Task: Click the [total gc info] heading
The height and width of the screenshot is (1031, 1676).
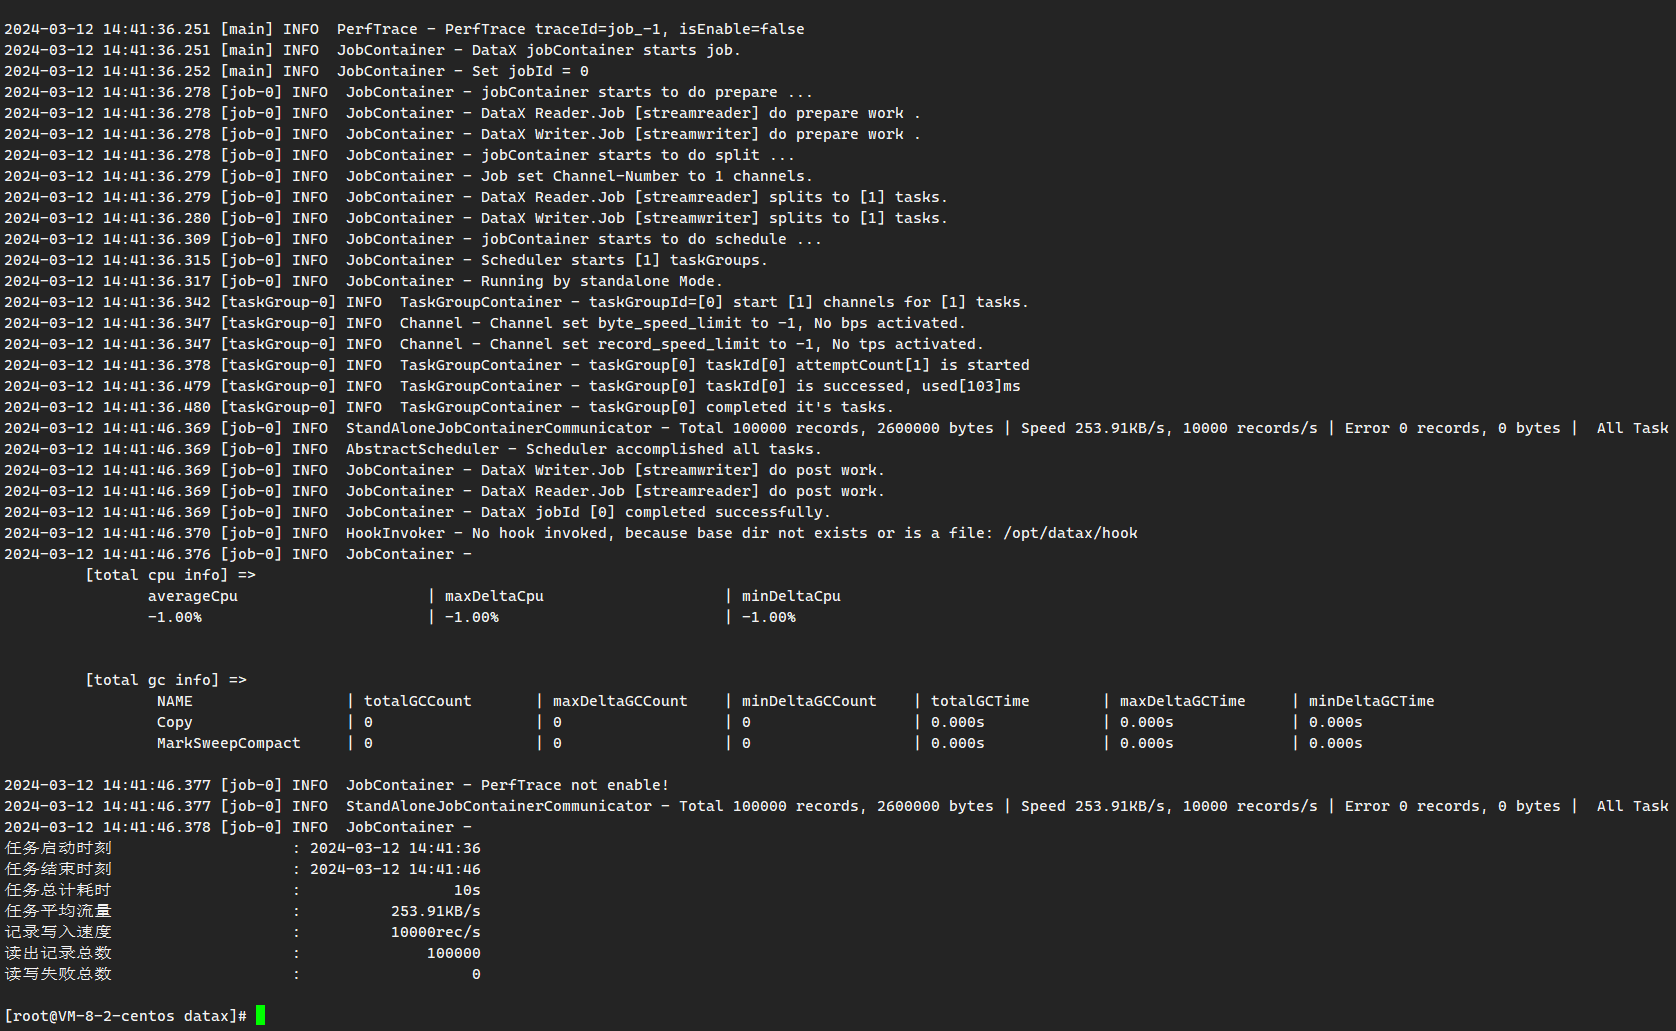Action: (165, 680)
